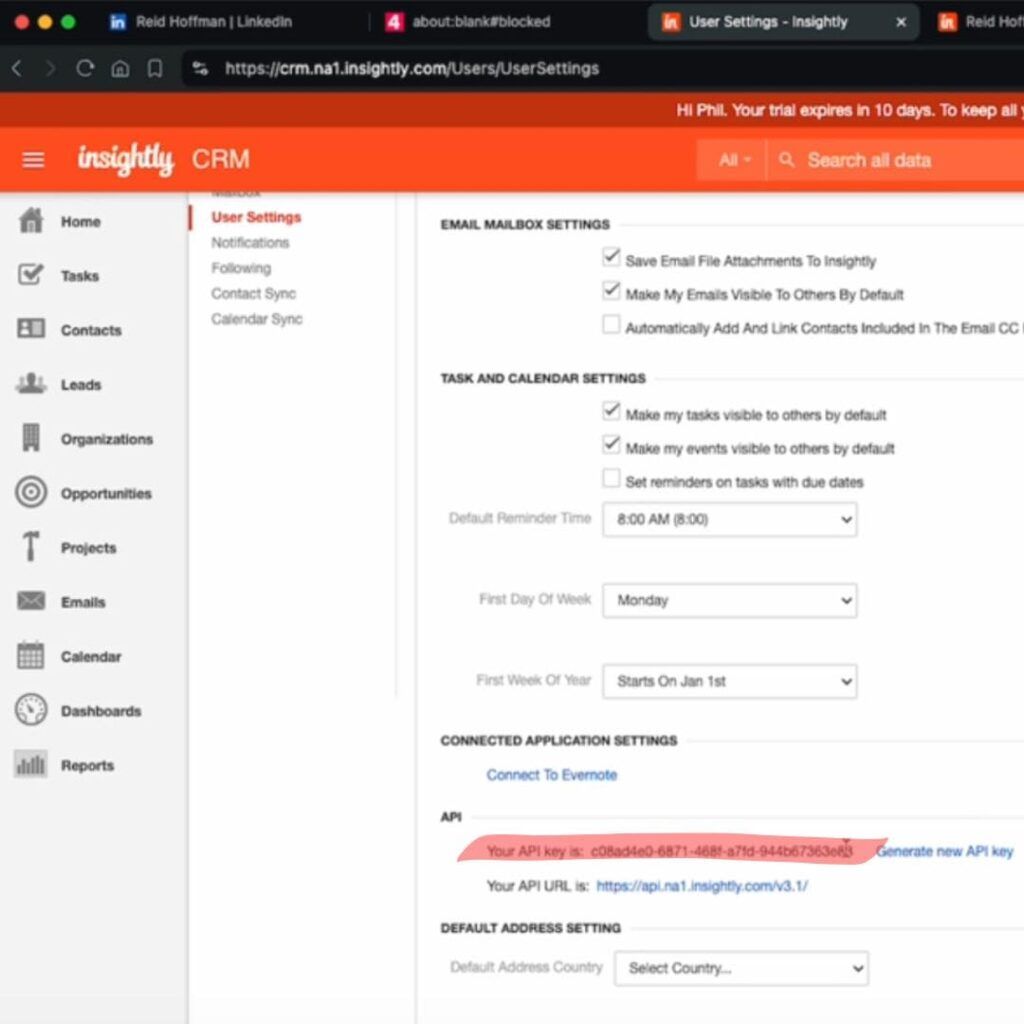The height and width of the screenshot is (1024, 1024).
Task: Select Notifications in settings menu
Action: pos(250,243)
